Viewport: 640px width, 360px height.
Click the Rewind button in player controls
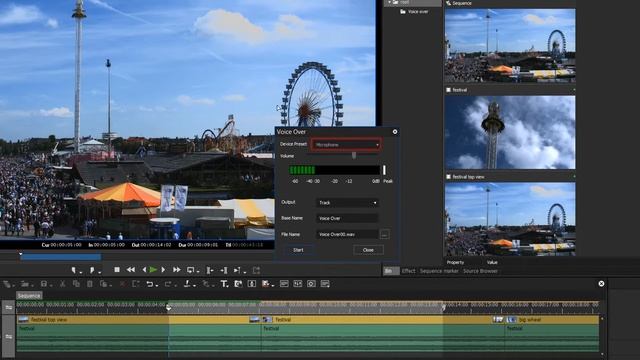[x=131, y=270]
